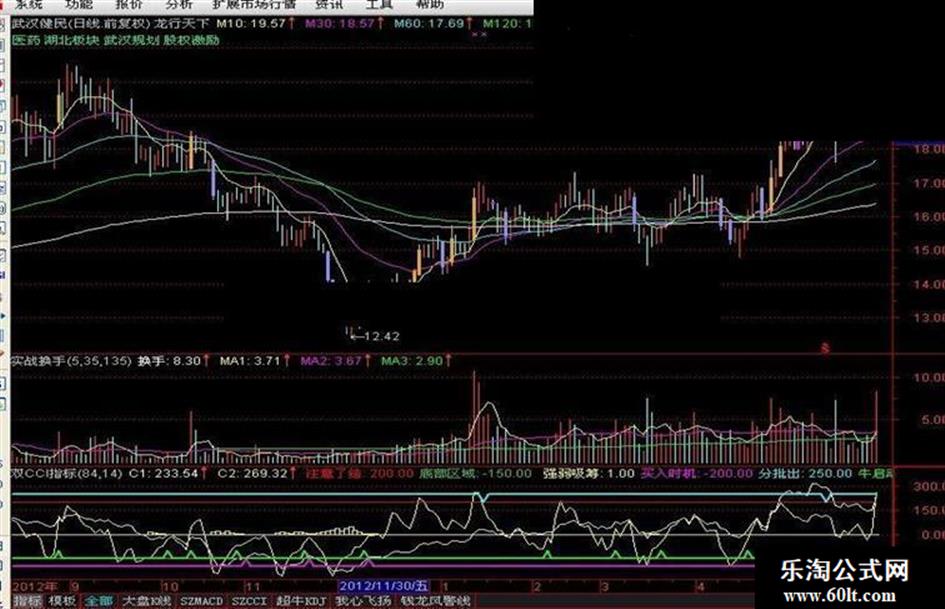Switch to the 大盘K线 indicator tab
This screenshot has height=609, width=945.
[146, 601]
